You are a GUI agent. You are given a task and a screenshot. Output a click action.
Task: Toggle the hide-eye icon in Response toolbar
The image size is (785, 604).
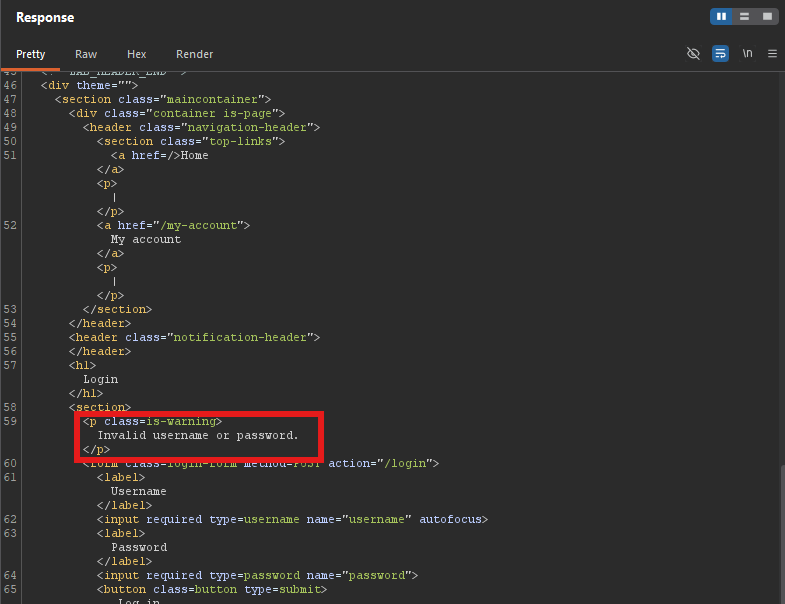pos(693,54)
